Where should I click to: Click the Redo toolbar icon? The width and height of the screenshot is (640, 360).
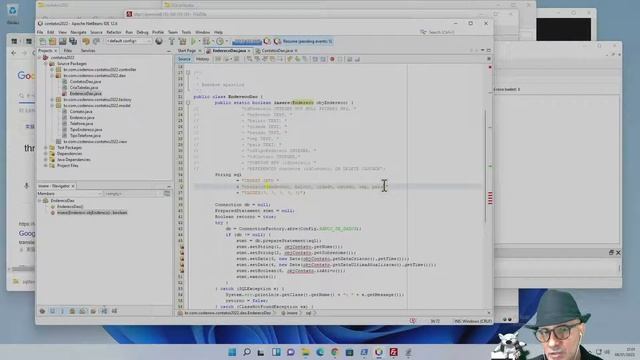pos(96,41)
